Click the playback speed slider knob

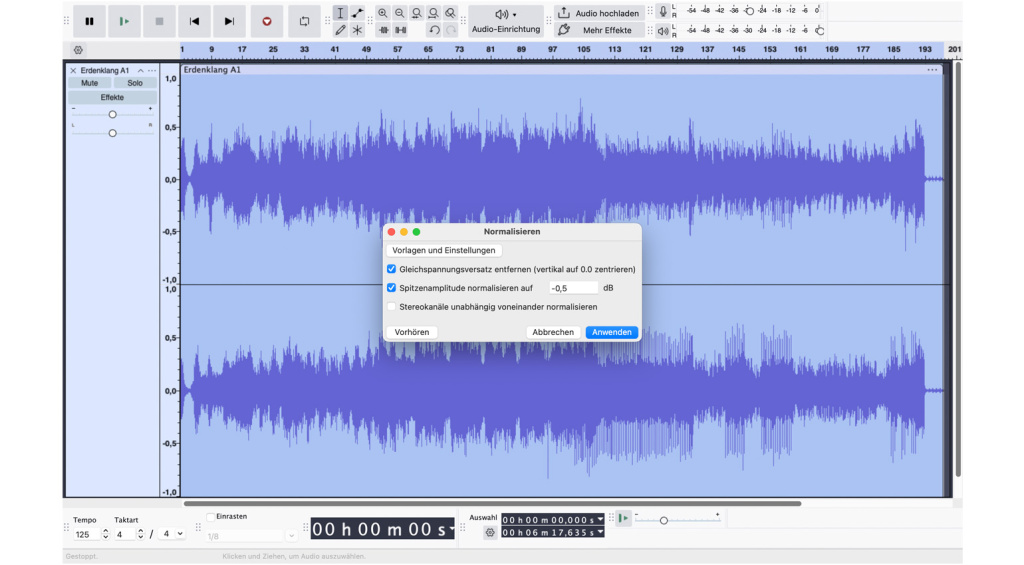click(664, 521)
